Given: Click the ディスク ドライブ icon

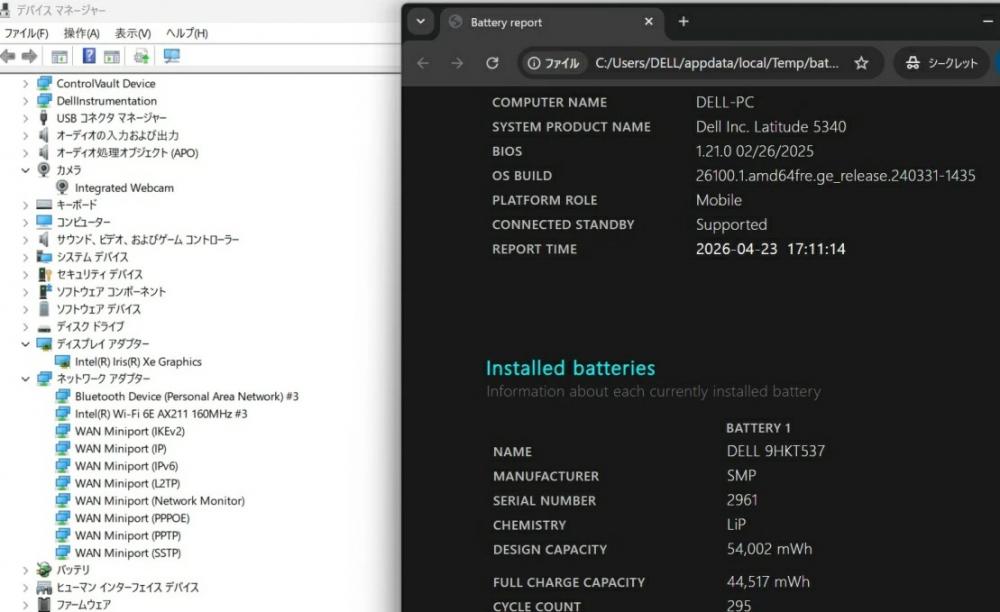Looking at the screenshot, I should tap(44, 327).
